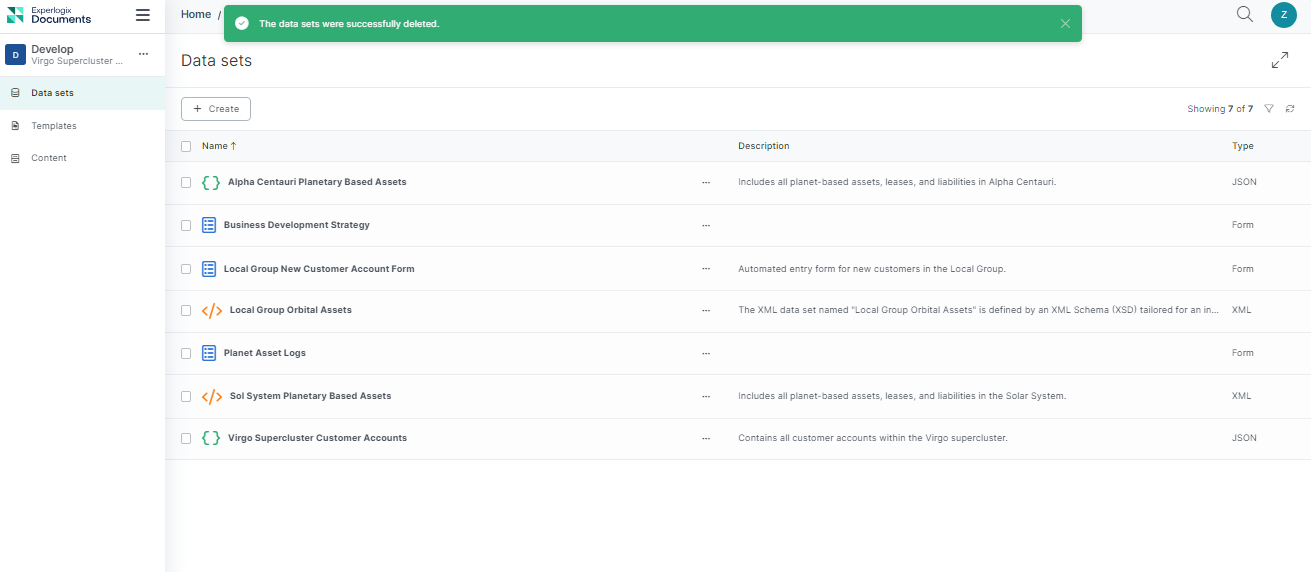Open more options for Develop workspace
The width and height of the screenshot is (1311, 572).
(143, 54)
